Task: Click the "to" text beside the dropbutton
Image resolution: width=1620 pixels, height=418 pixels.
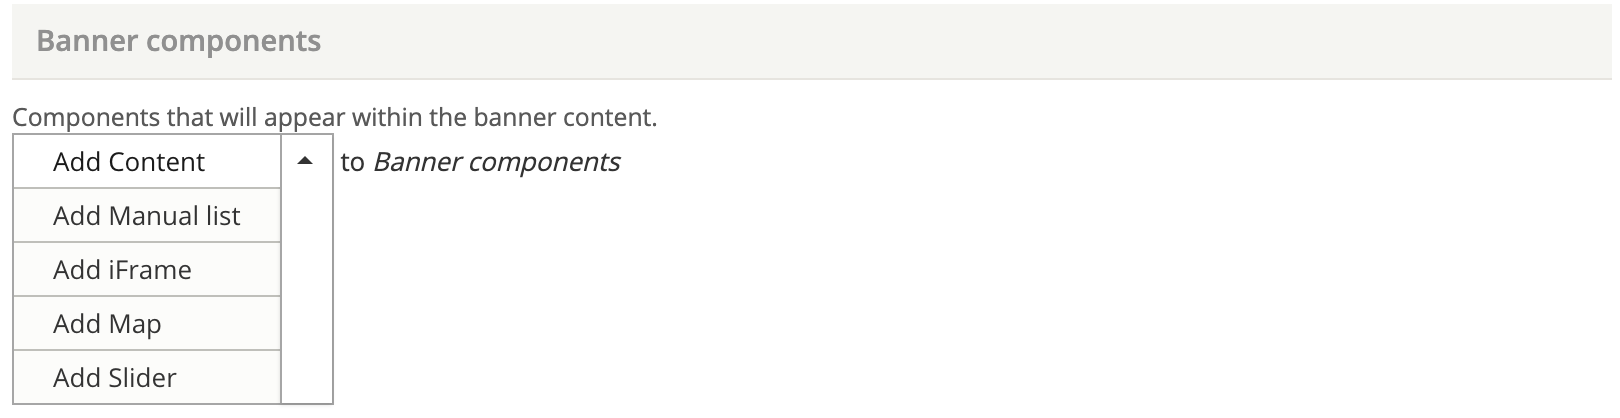Action: [x=352, y=162]
